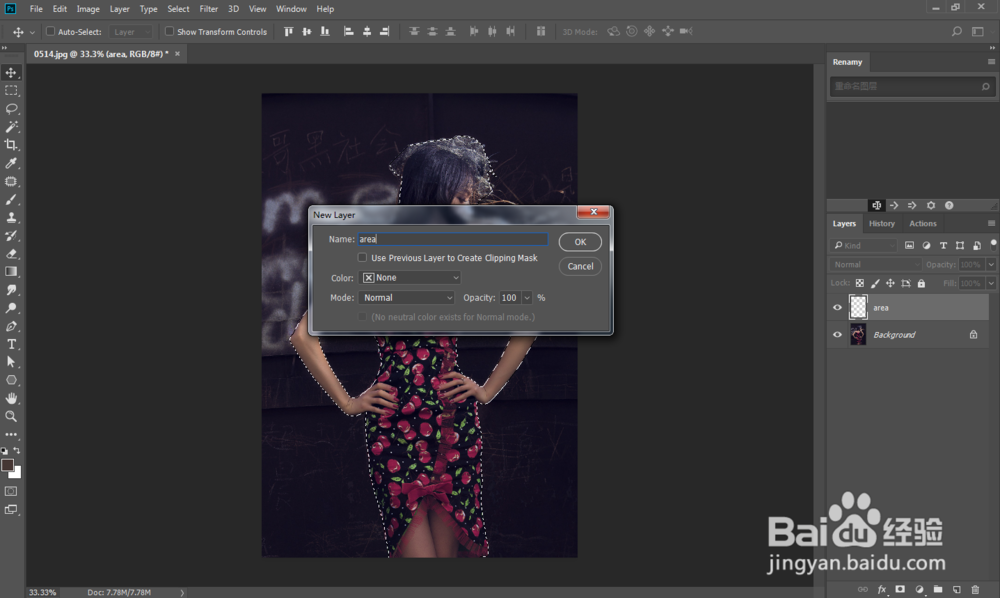Open the Image menu

88,9
